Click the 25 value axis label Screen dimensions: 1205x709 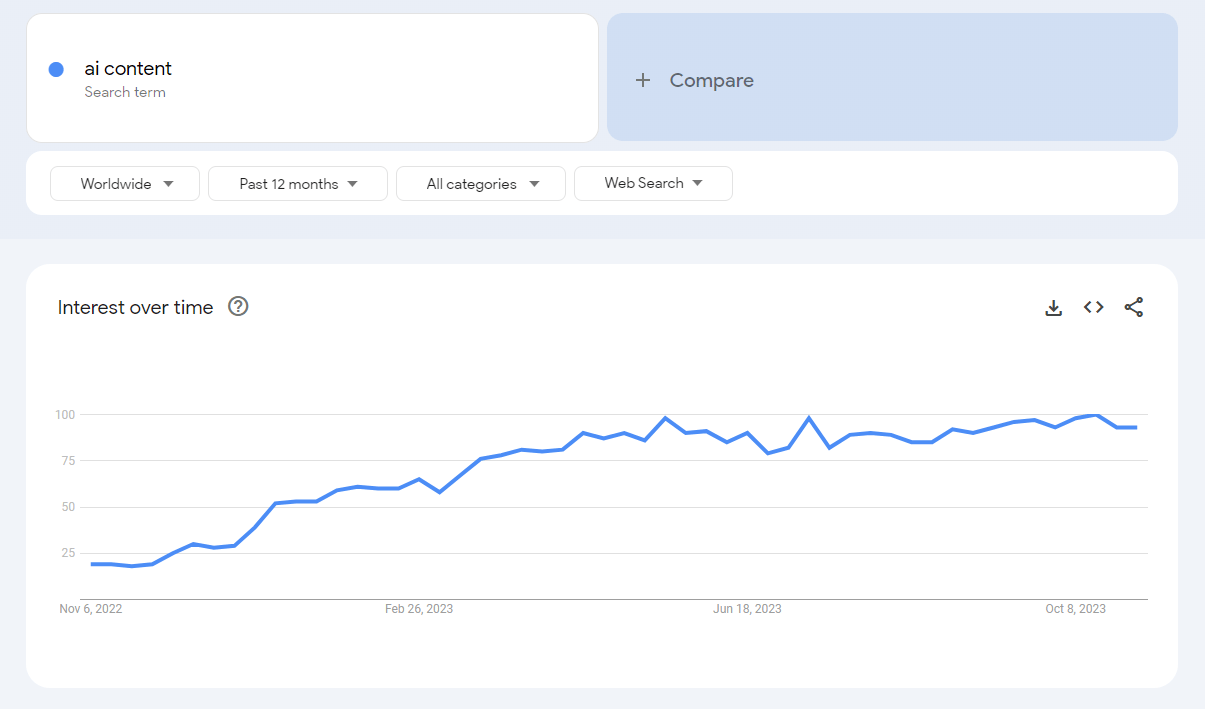click(x=69, y=553)
